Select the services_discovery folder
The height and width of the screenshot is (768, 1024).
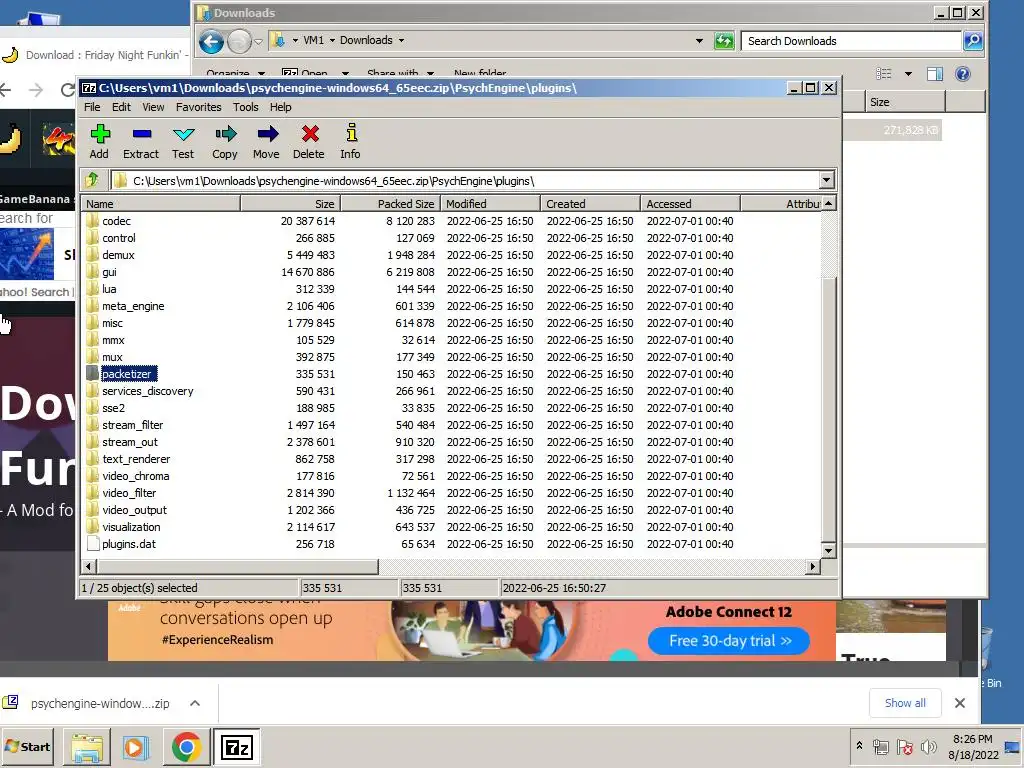(x=148, y=391)
